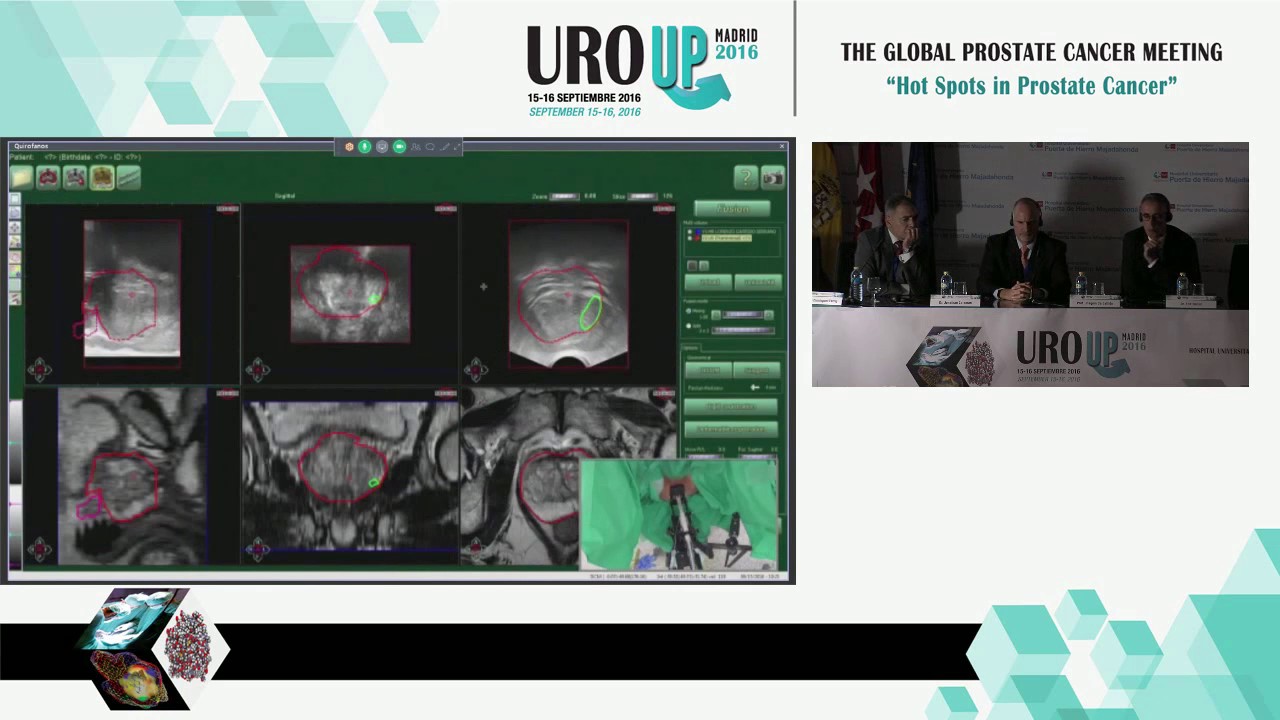Image resolution: width=1280 pixels, height=720 pixels.
Task: Click the pen annotate icon in meeting bar
Action: pos(445,147)
